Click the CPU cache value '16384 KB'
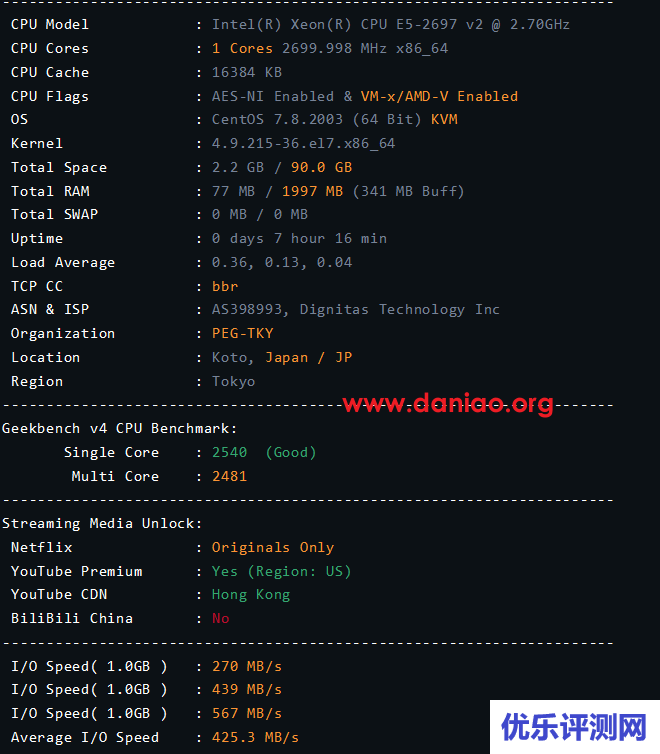 click(x=247, y=73)
